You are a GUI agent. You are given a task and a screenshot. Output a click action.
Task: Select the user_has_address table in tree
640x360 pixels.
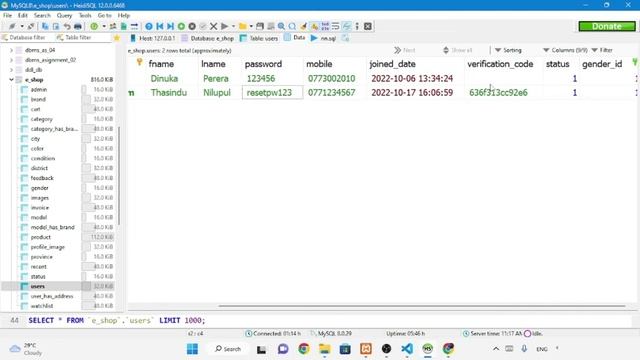(52, 296)
